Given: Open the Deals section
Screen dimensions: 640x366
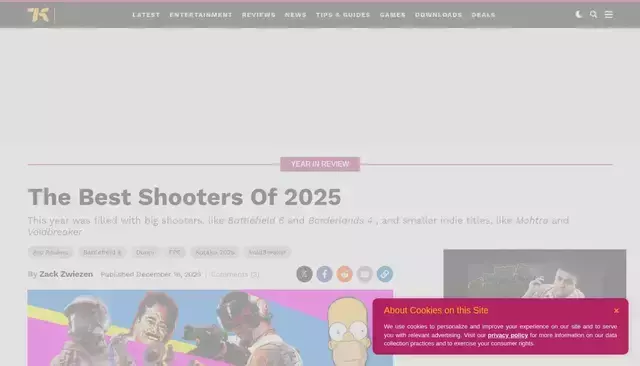Looking at the screenshot, I should point(483,15).
